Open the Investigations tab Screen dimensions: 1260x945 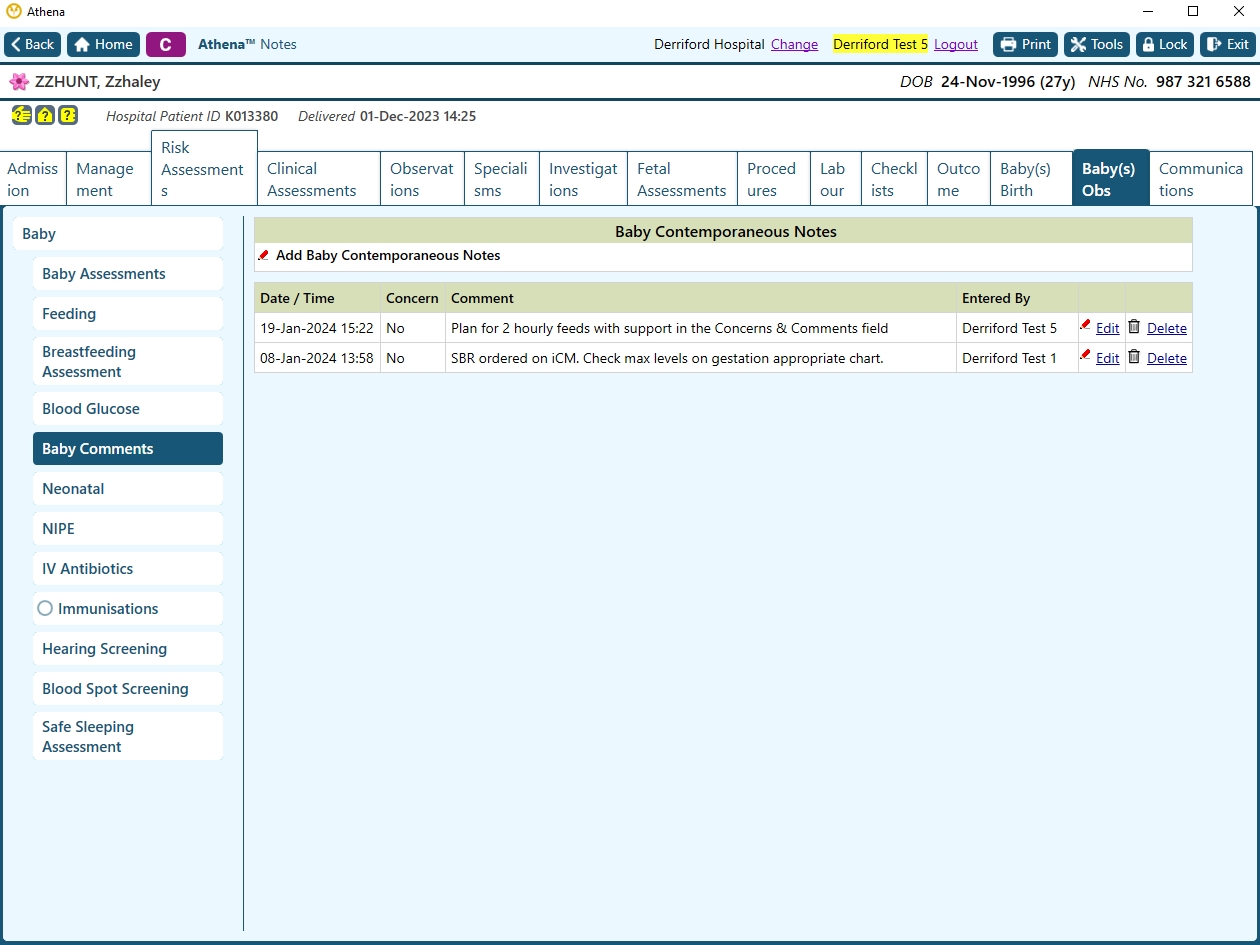583,179
